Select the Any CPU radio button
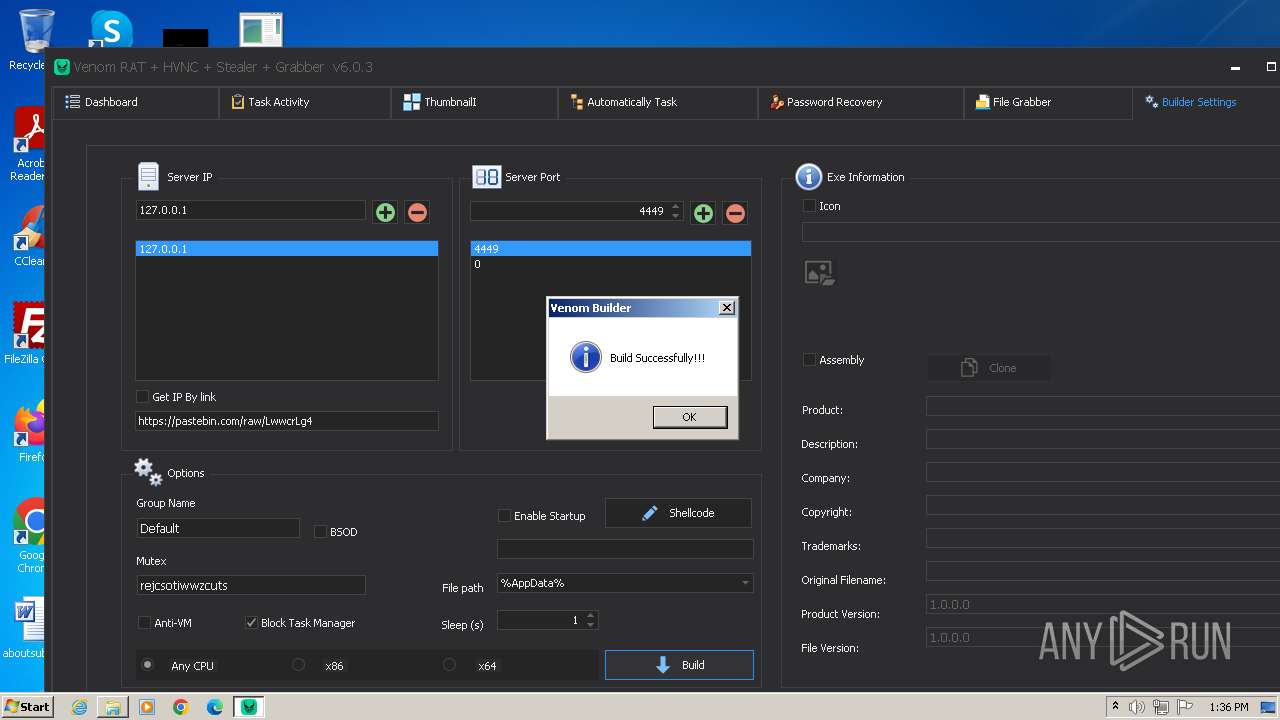Image resolution: width=1280 pixels, height=720 pixels. click(x=148, y=665)
